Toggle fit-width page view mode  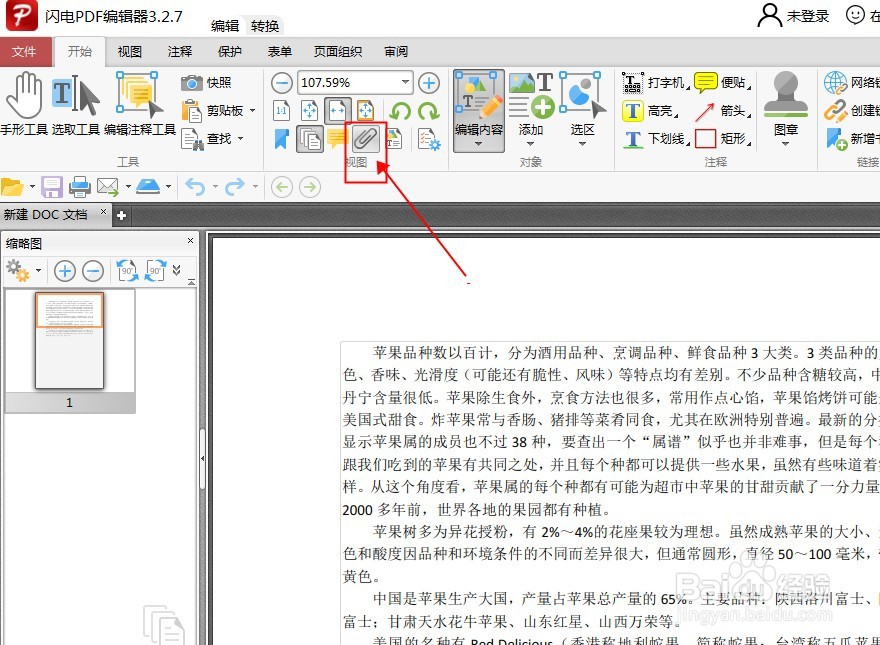(x=337, y=109)
